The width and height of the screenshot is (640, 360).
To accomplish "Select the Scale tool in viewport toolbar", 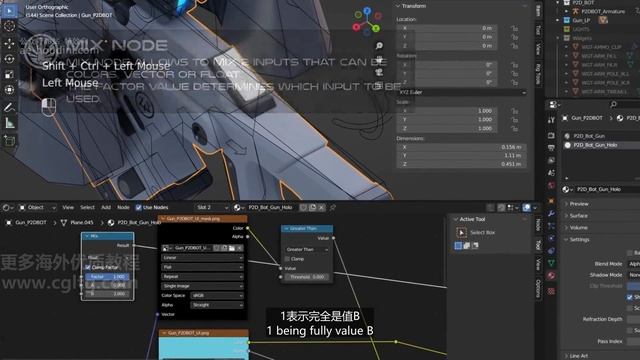I will 9,74.
